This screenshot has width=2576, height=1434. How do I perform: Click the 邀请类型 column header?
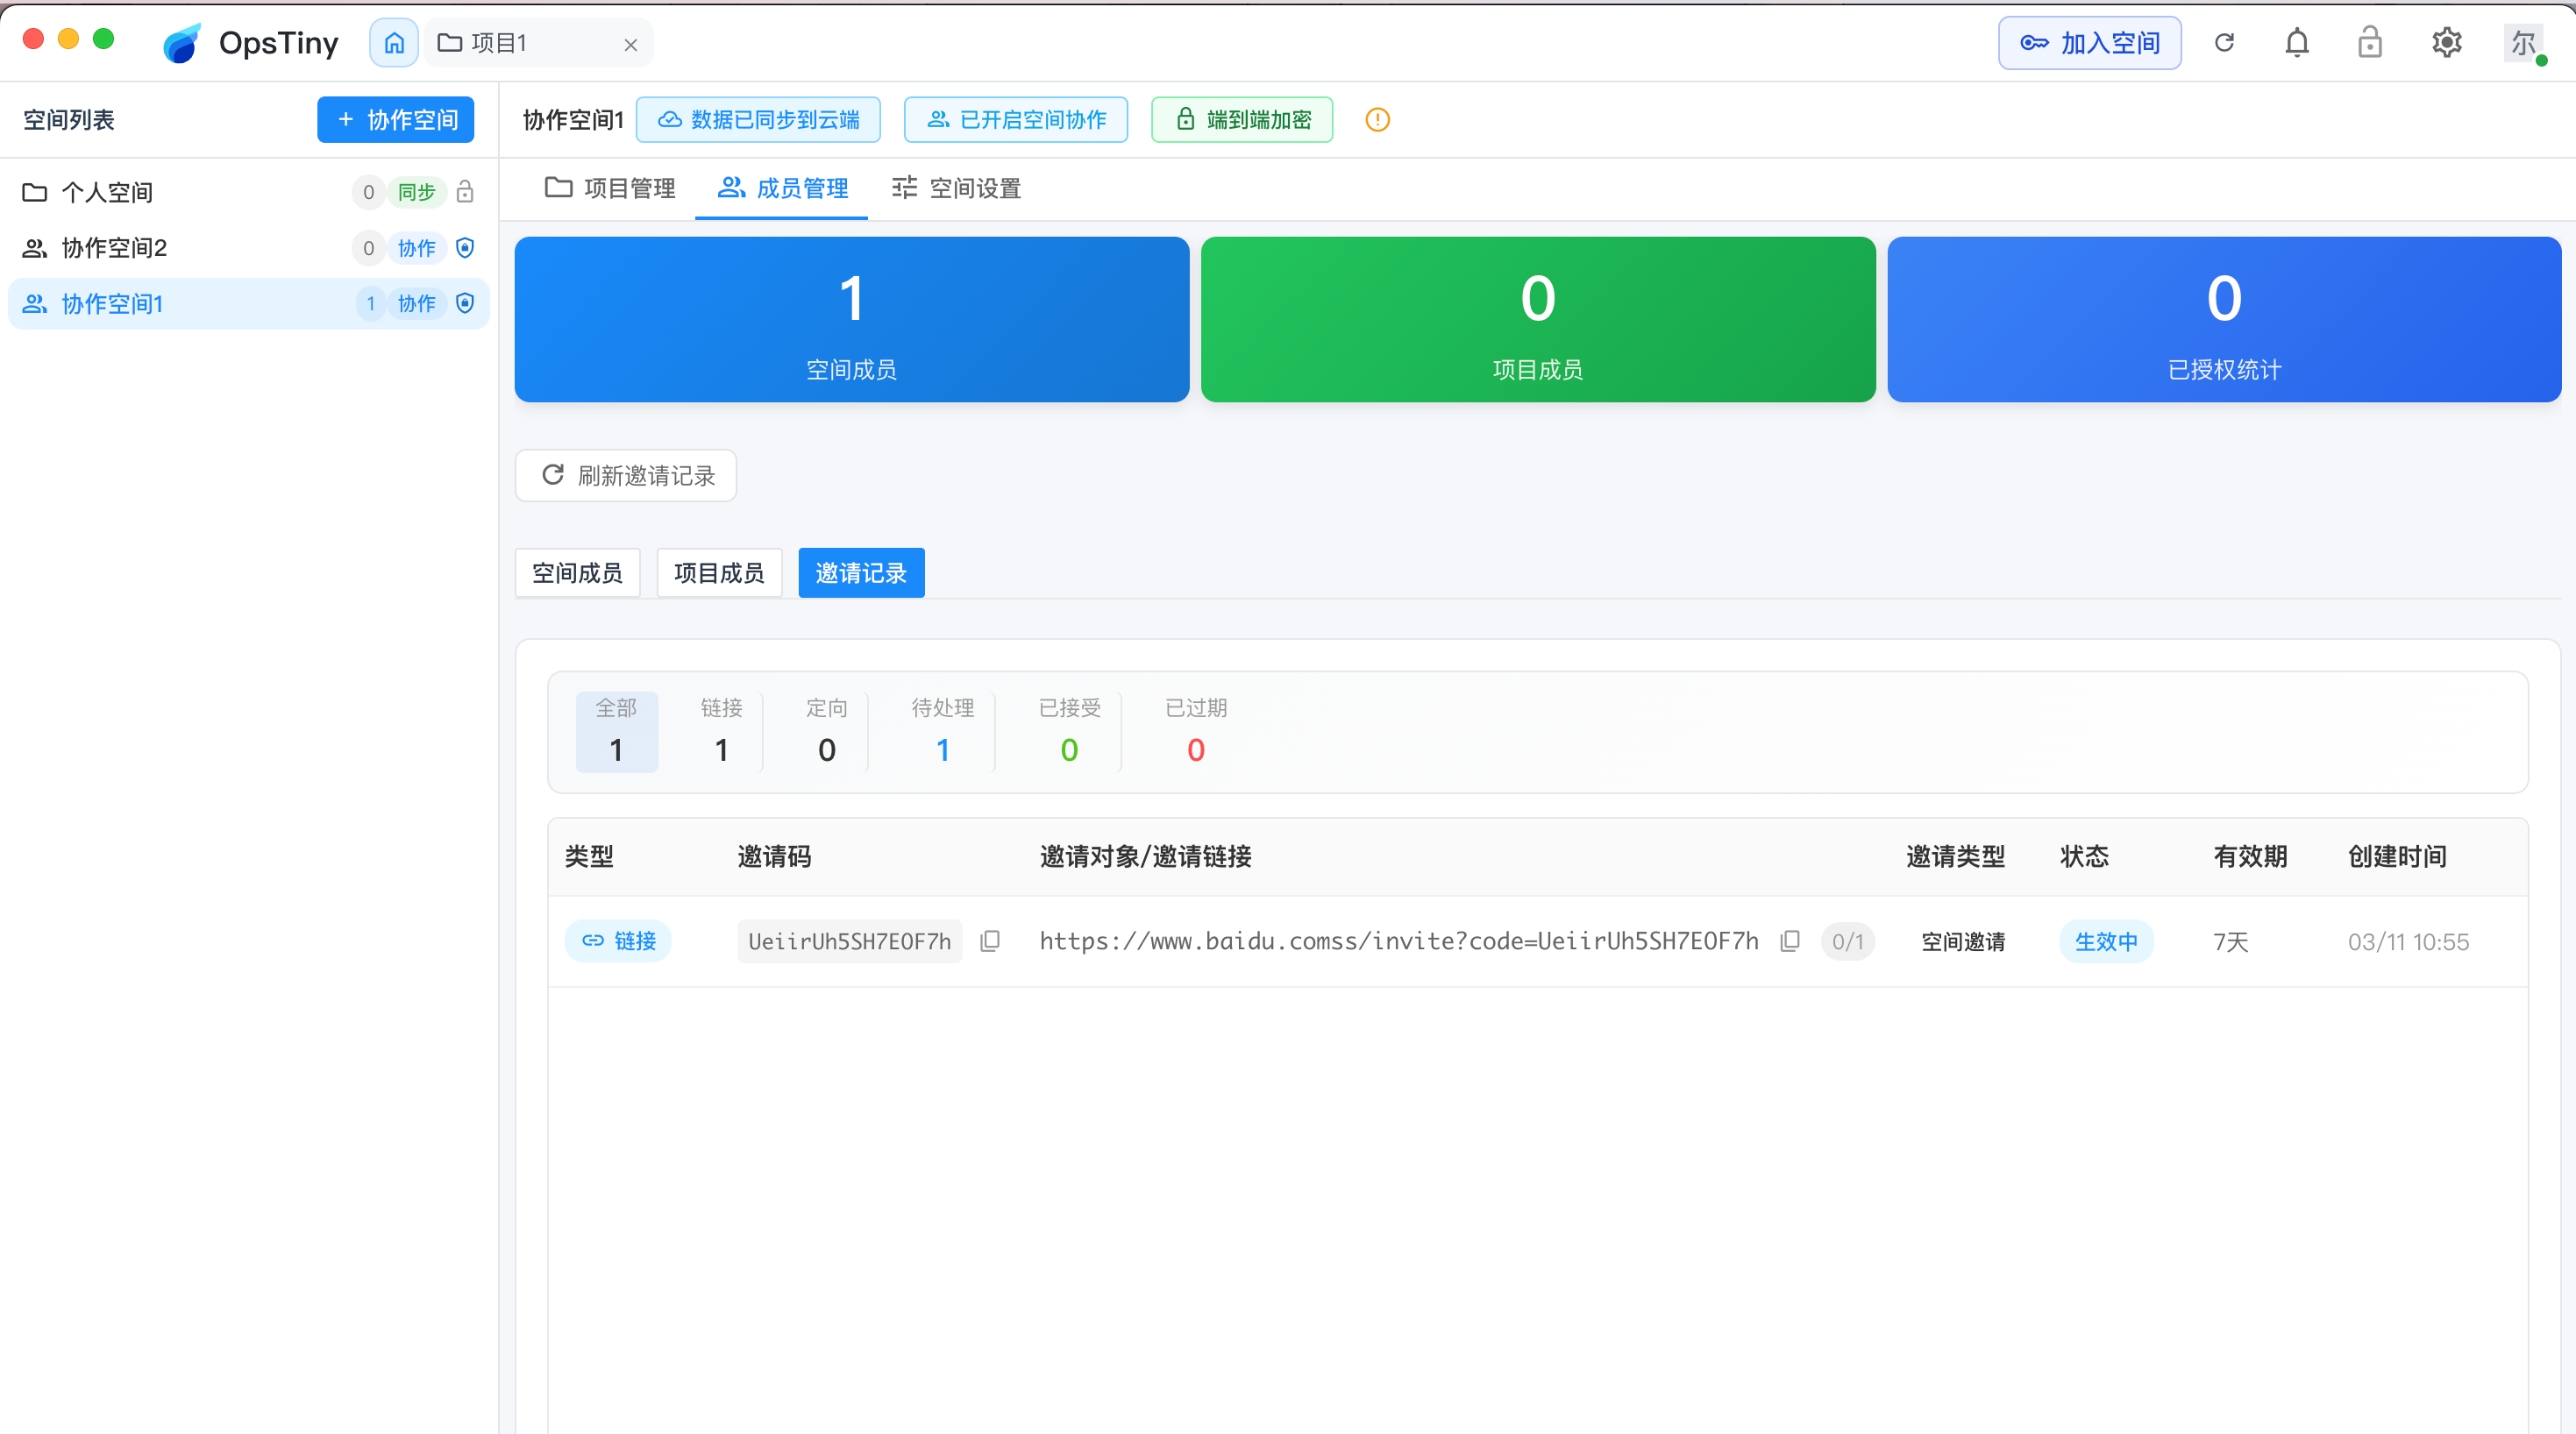click(x=1955, y=857)
